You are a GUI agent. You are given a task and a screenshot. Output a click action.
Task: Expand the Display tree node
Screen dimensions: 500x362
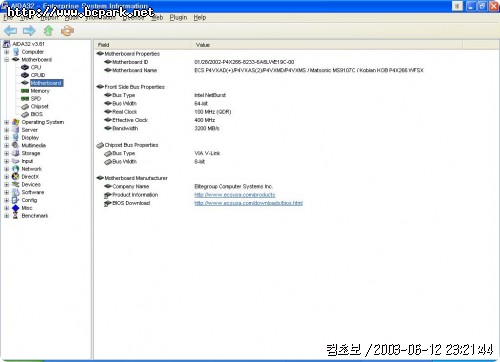7,138
